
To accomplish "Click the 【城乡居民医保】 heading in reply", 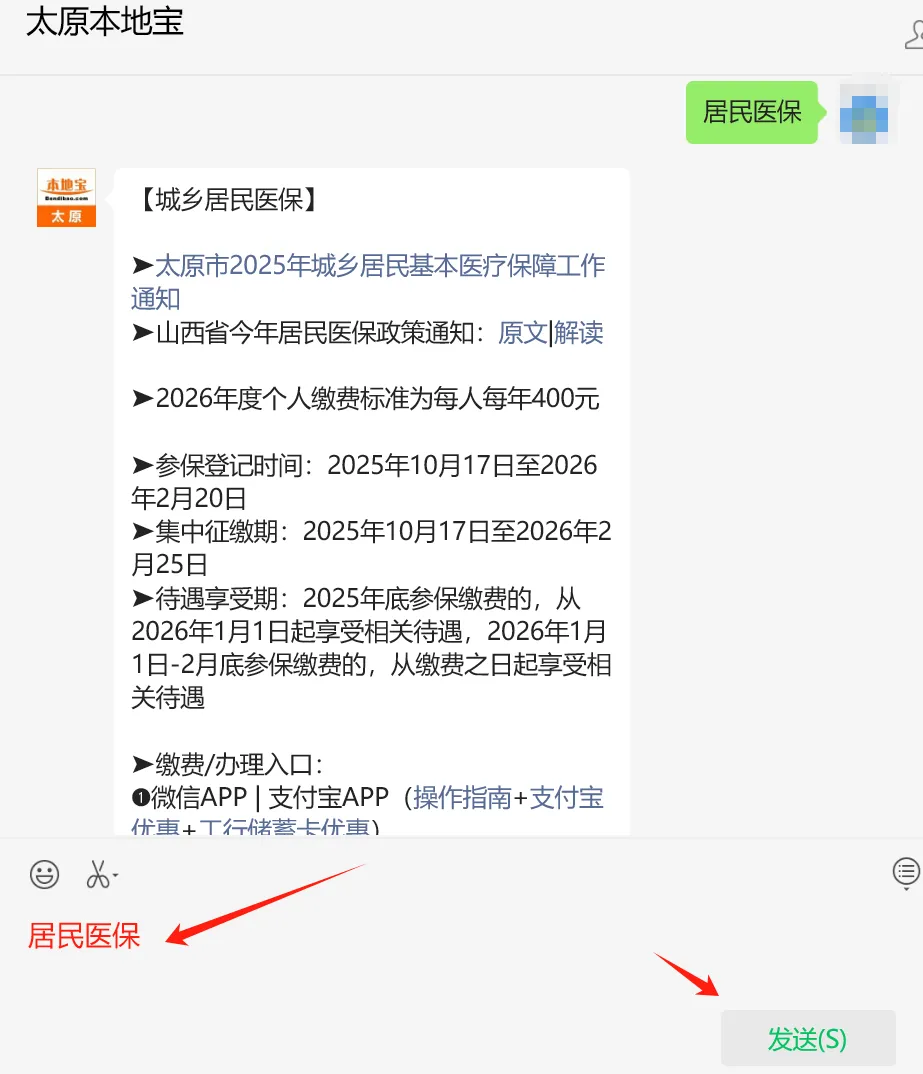I will 227,200.
